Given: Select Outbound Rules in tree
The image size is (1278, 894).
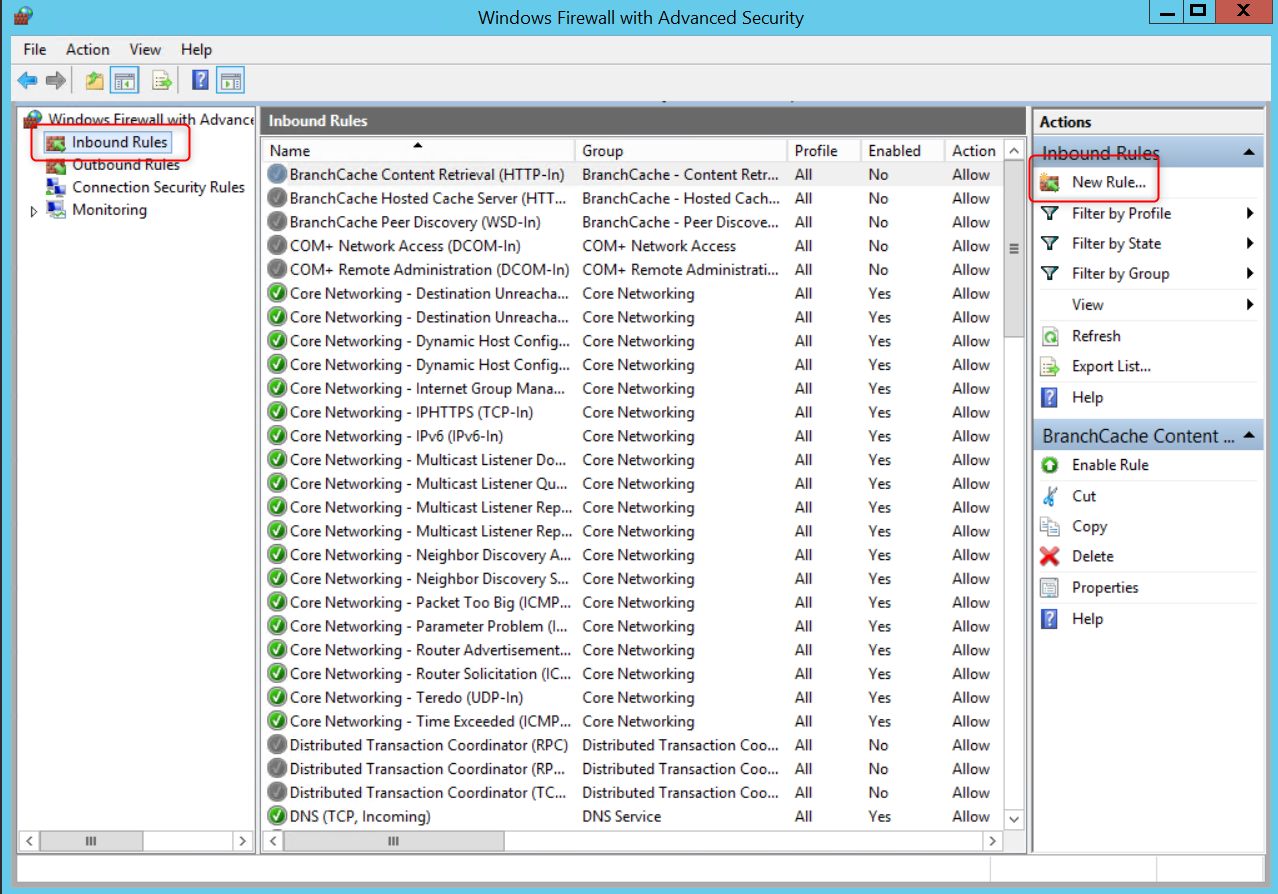Looking at the screenshot, I should [x=125, y=165].
